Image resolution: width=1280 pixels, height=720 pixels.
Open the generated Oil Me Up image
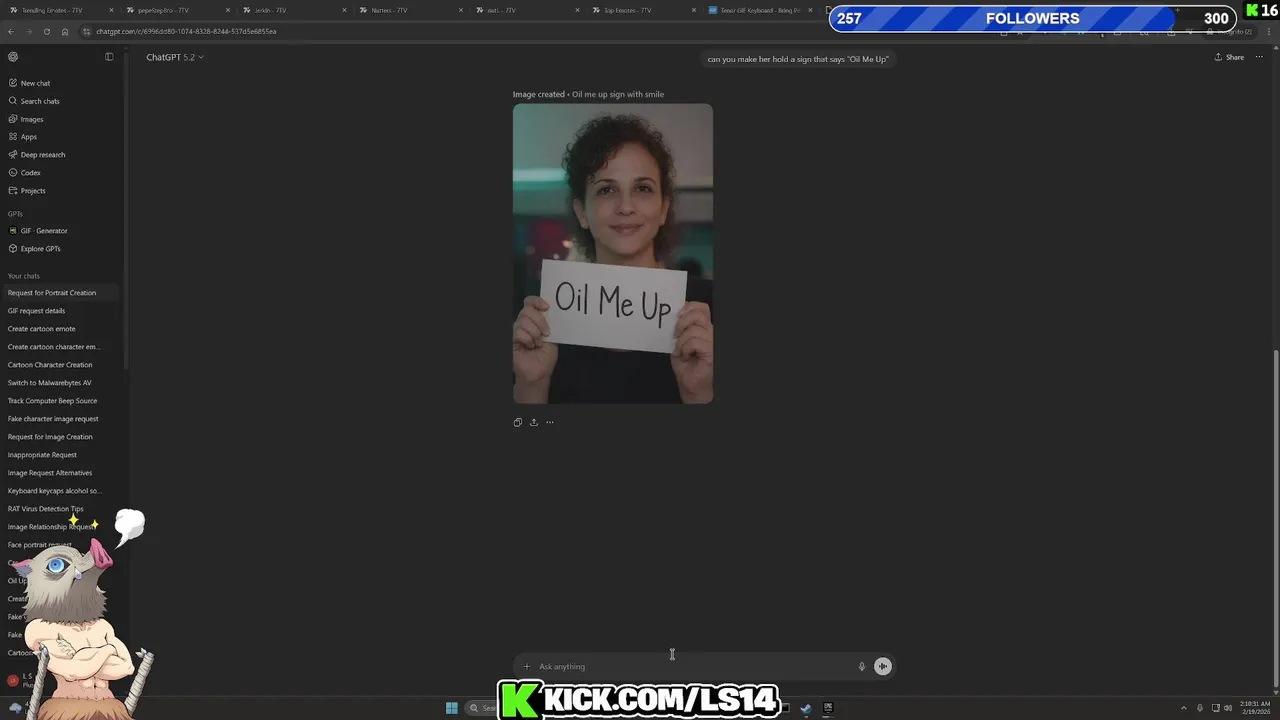pyautogui.click(x=613, y=254)
